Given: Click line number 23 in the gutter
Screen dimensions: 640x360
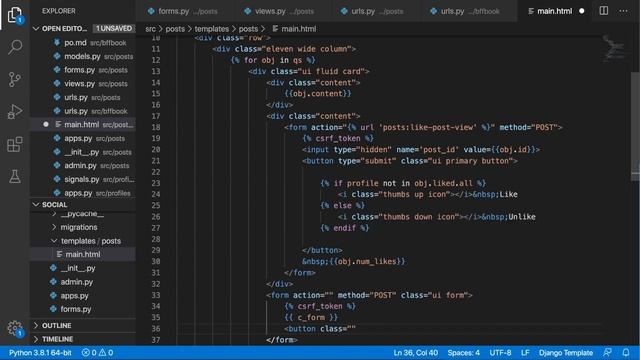Looking at the screenshot, I should click(x=156, y=183).
